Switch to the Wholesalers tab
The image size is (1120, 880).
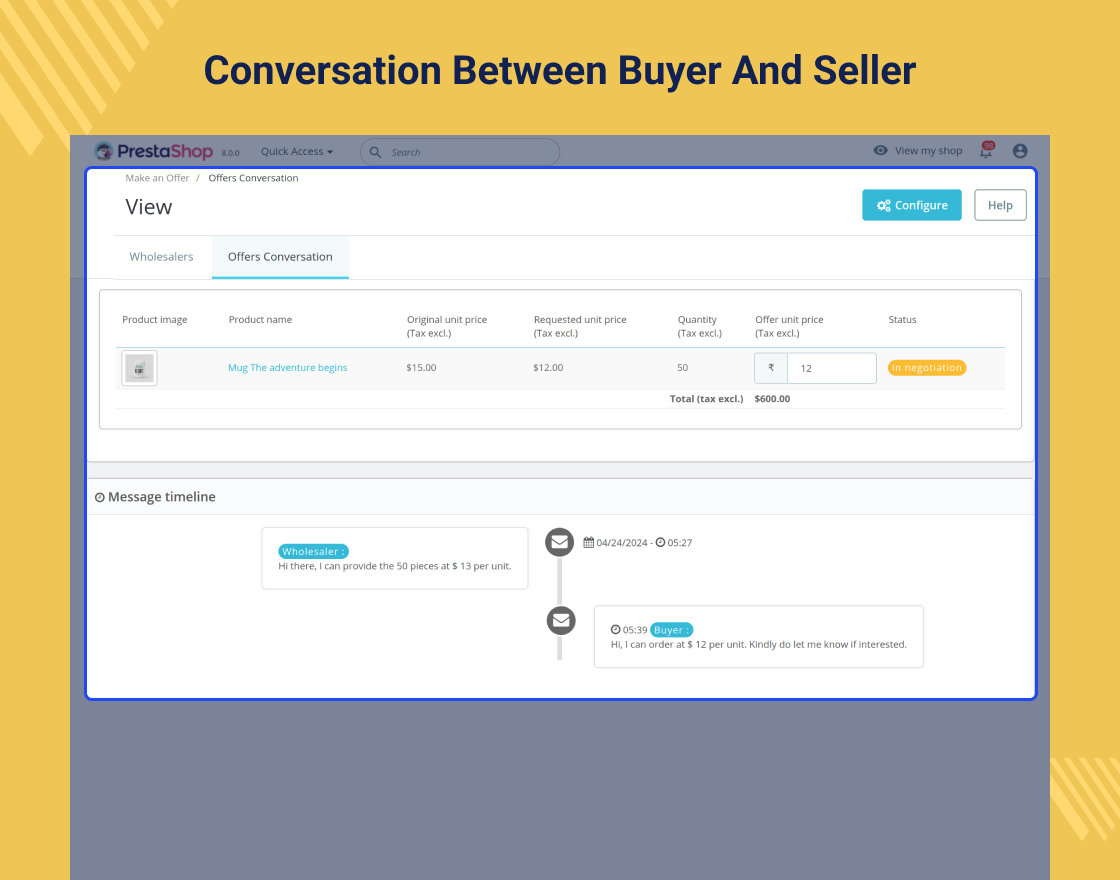click(x=161, y=256)
